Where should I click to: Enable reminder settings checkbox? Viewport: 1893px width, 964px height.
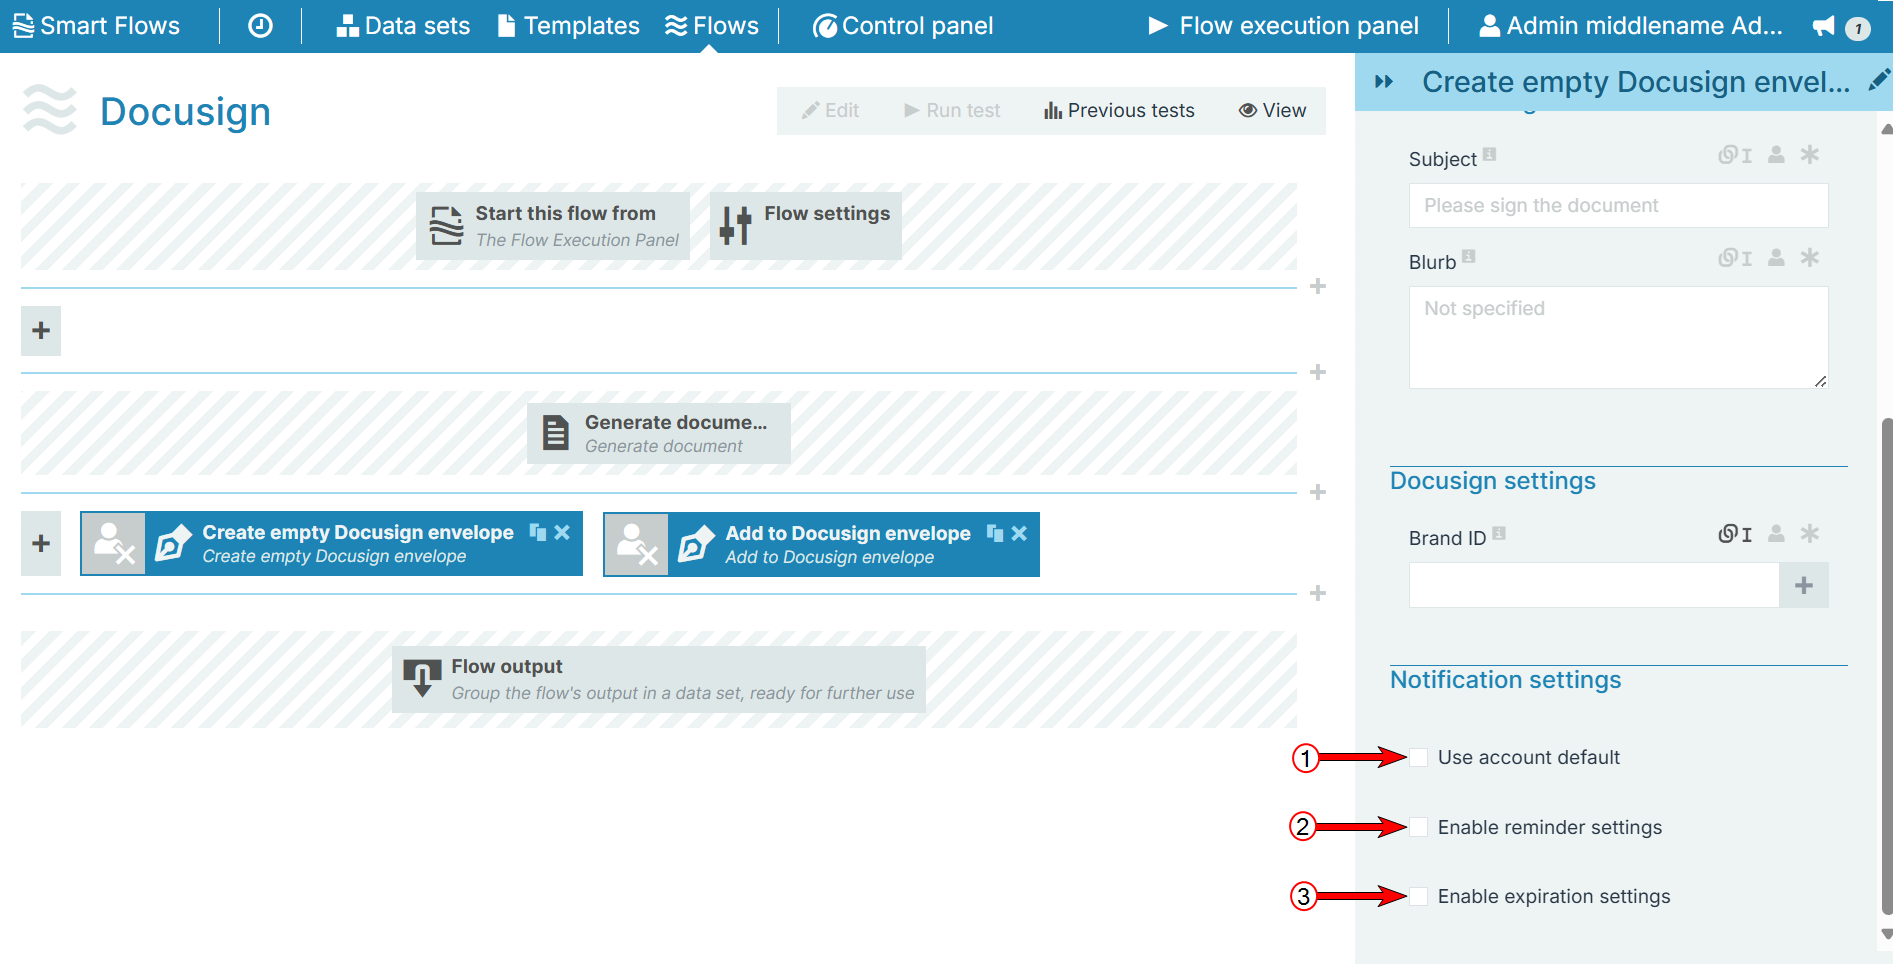tap(1419, 827)
